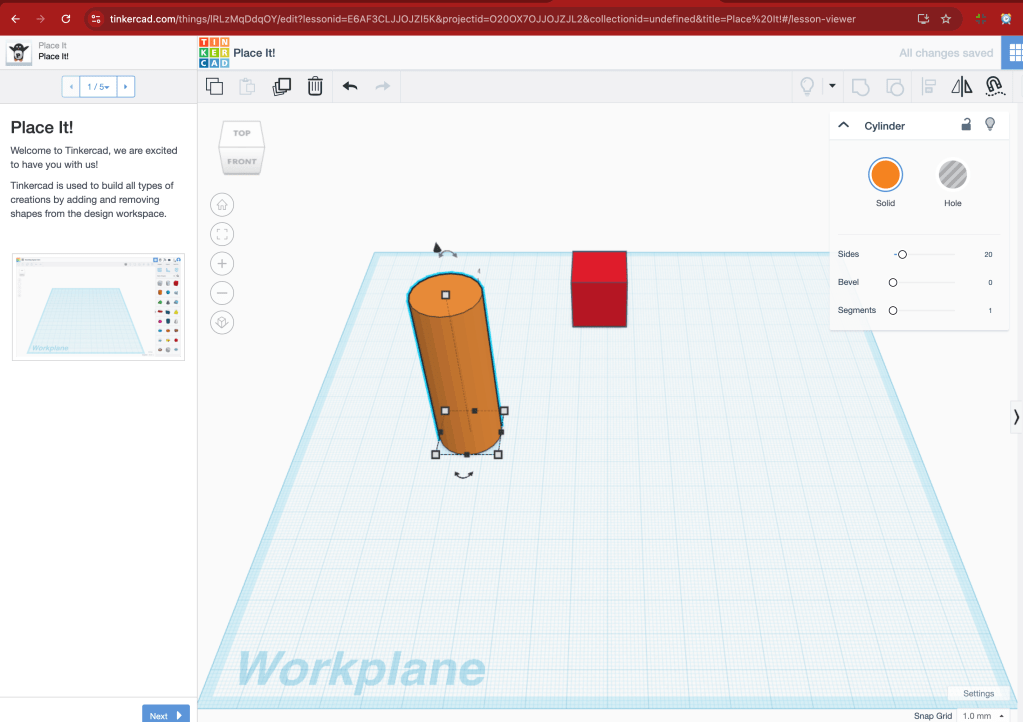Open the visibility options dropdown arrow
This screenshot has height=722, width=1023.
point(832,85)
